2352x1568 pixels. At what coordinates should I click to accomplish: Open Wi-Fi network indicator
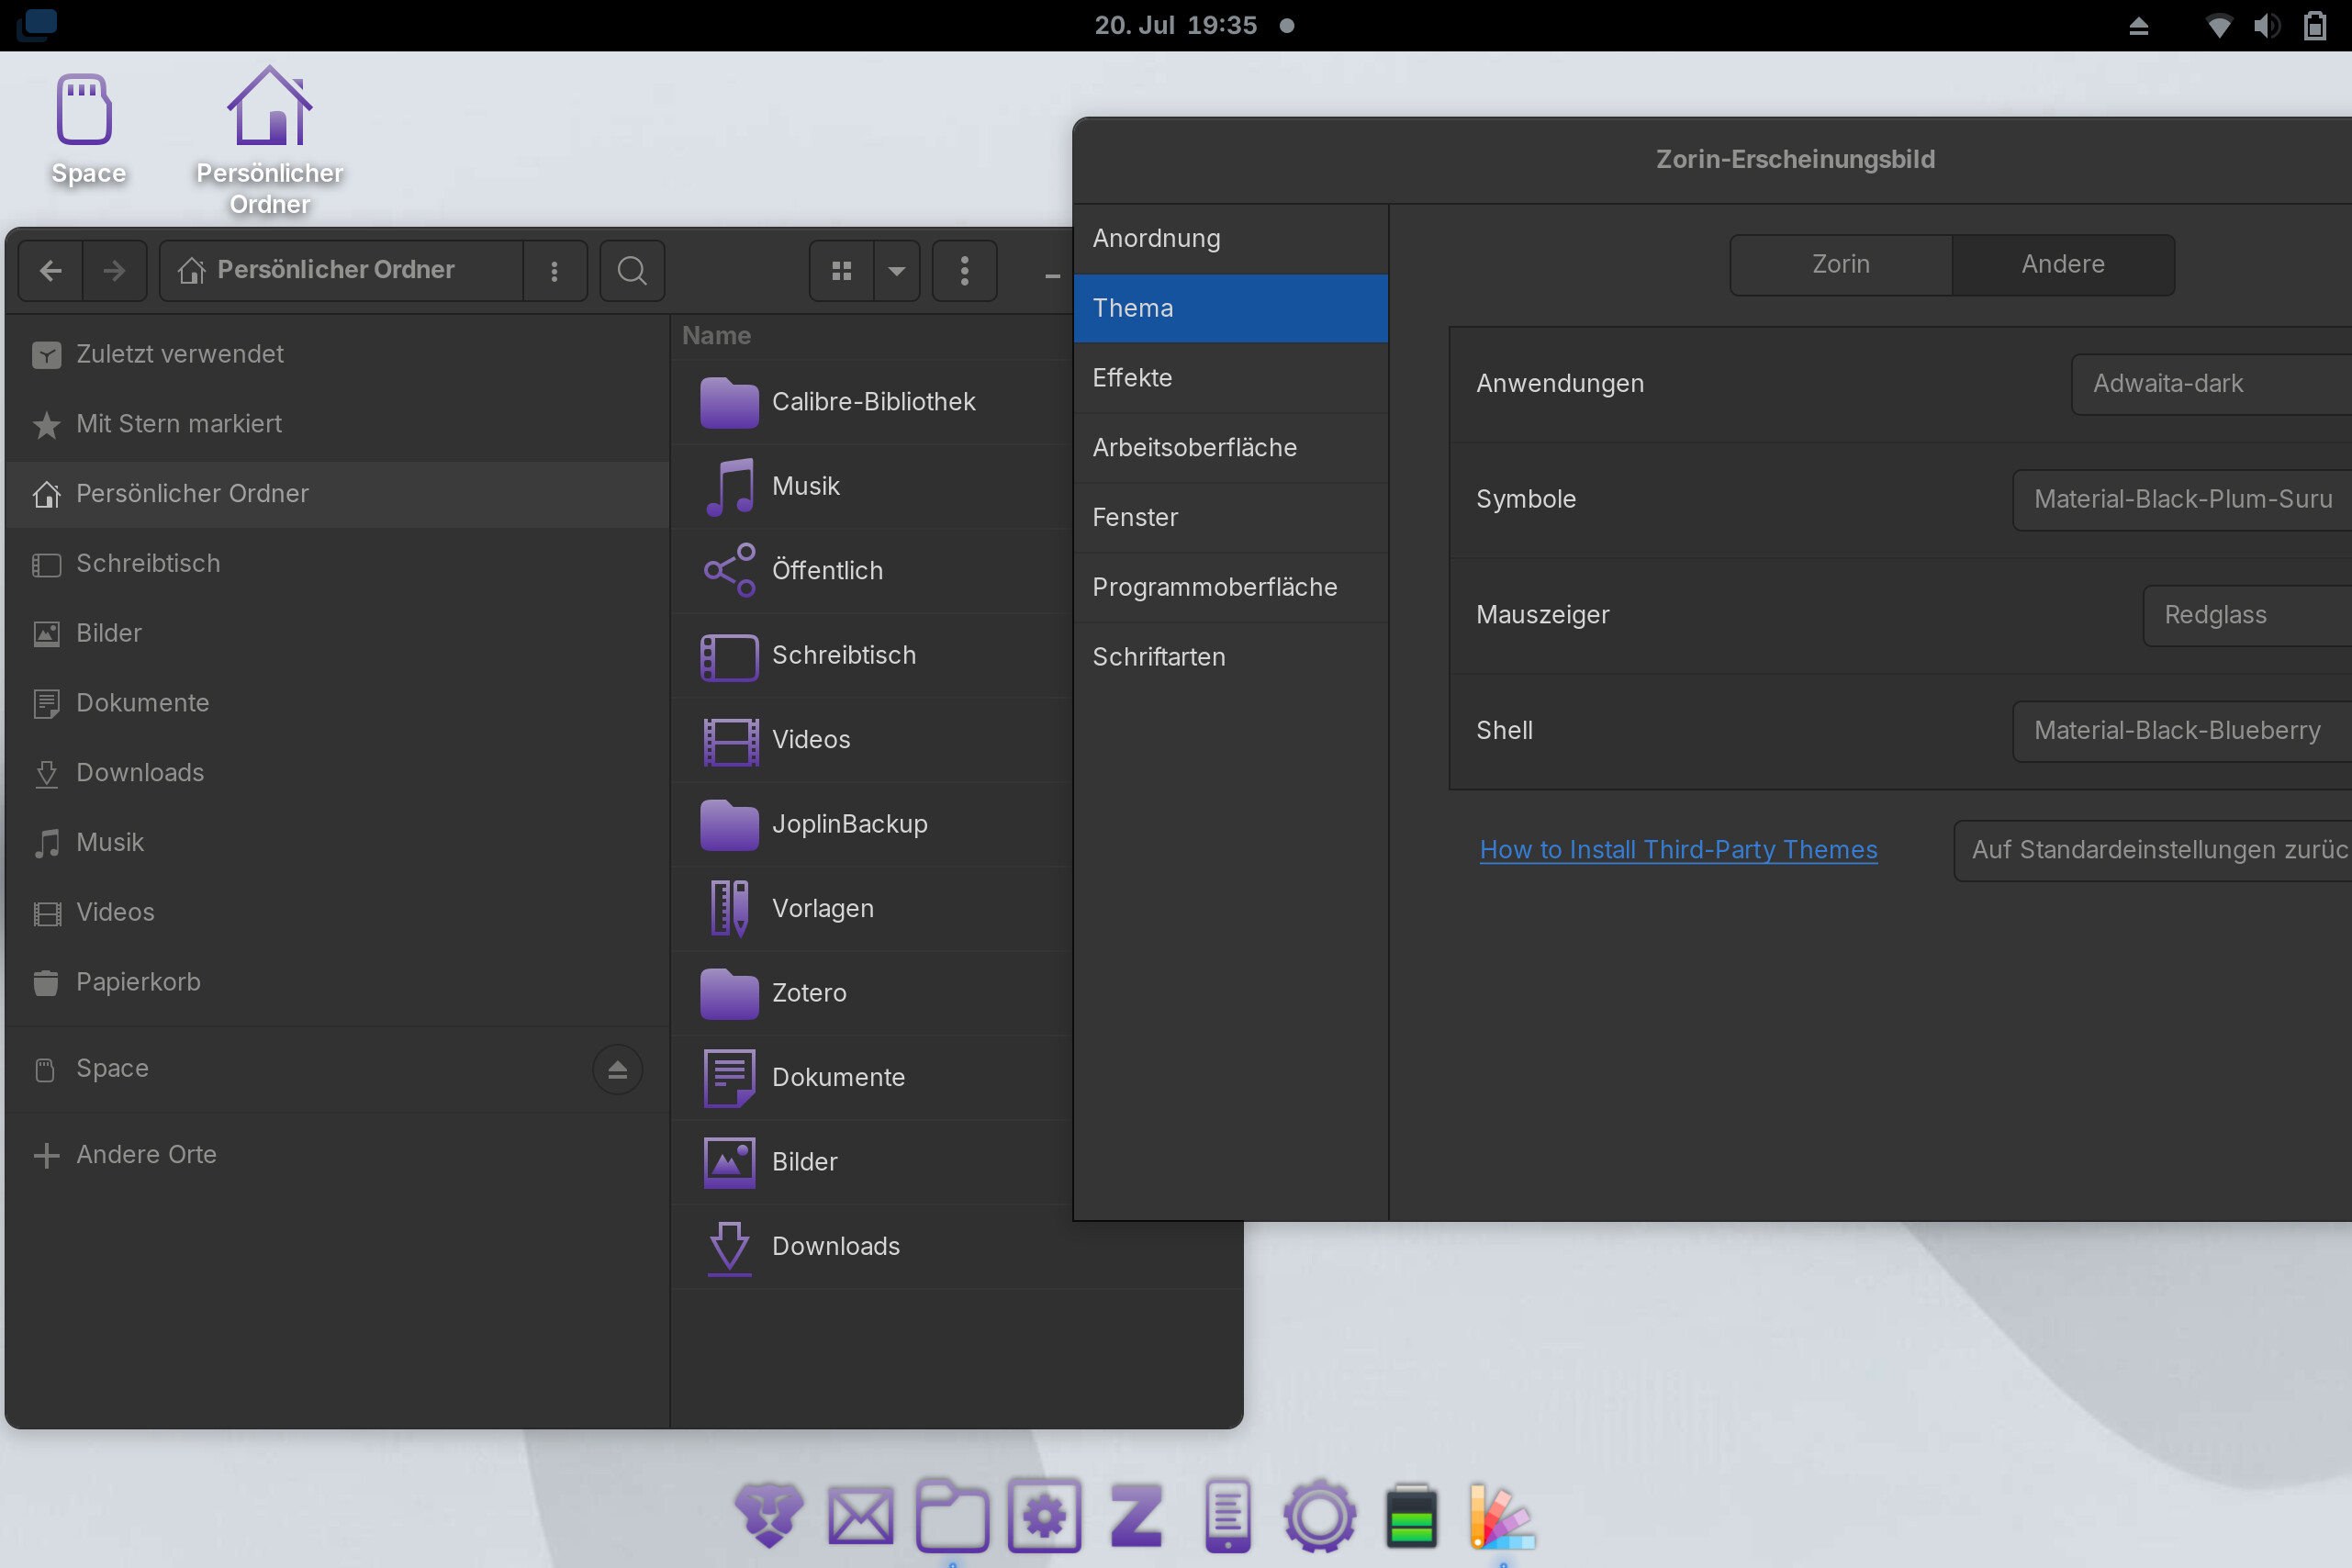pyautogui.click(x=2219, y=25)
